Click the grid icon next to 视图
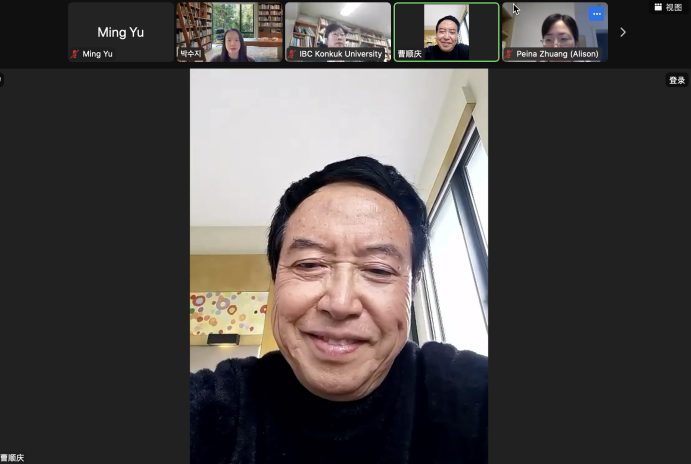Viewport: 691px width, 464px height. coord(658,7)
